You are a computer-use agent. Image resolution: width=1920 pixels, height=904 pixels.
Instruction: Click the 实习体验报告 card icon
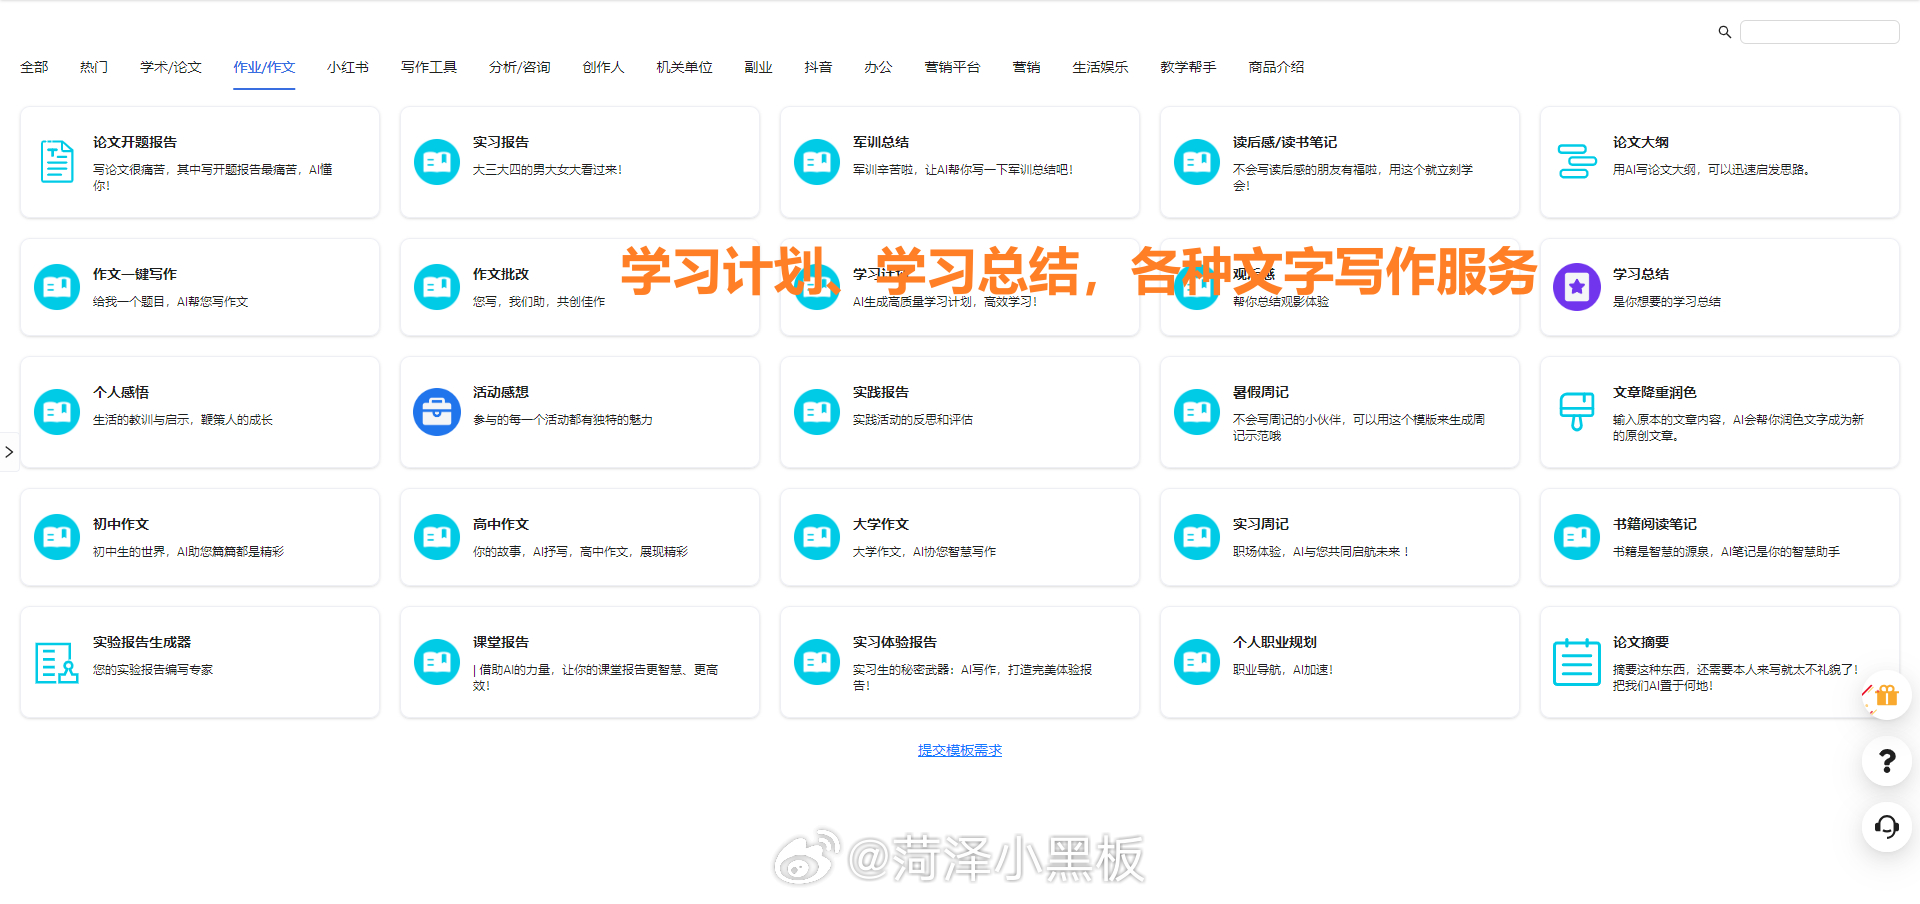pyautogui.click(x=817, y=662)
